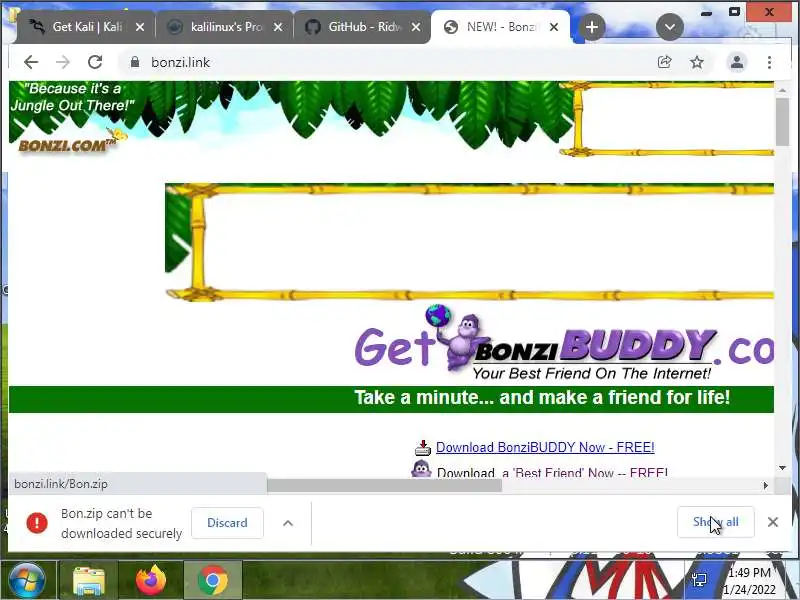Open the tab search dropdown
The width and height of the screenshot is (800, 600).
(x=670, y=27)
